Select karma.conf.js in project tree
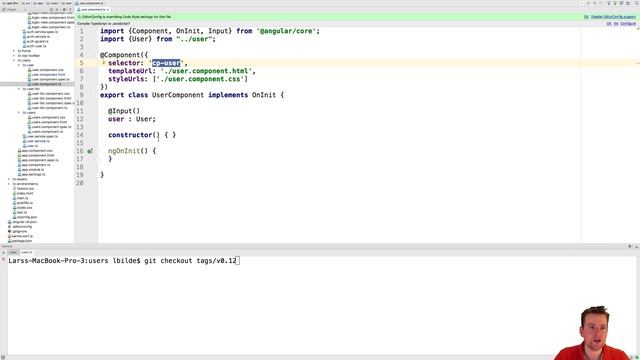The height and width of the screenshot is (360, 640). coord(20,236)
